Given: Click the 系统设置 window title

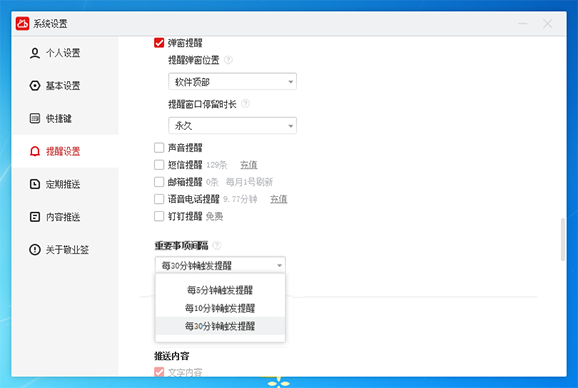Looking at the screenshot, I should click(x=50, y=24).
